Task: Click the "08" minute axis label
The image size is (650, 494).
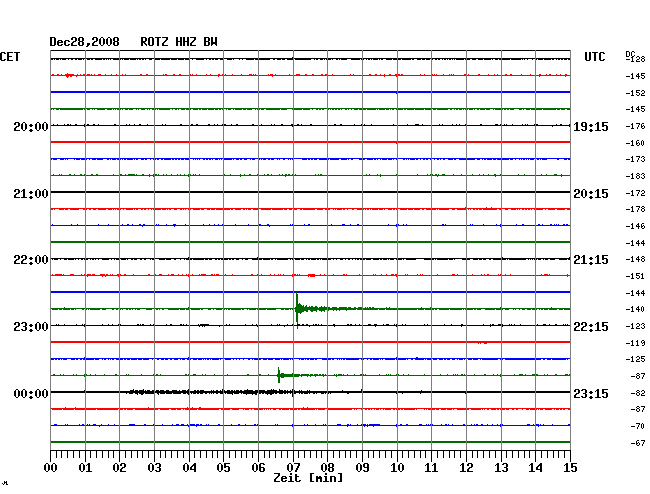Action: click(327, 468)
